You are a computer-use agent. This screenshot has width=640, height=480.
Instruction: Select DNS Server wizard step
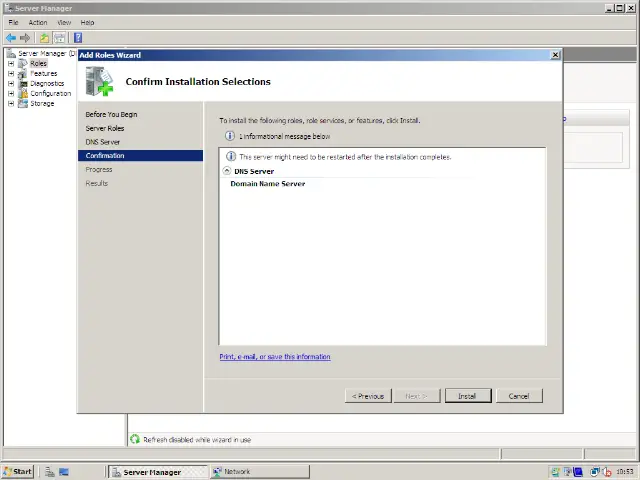click(102, 142)
